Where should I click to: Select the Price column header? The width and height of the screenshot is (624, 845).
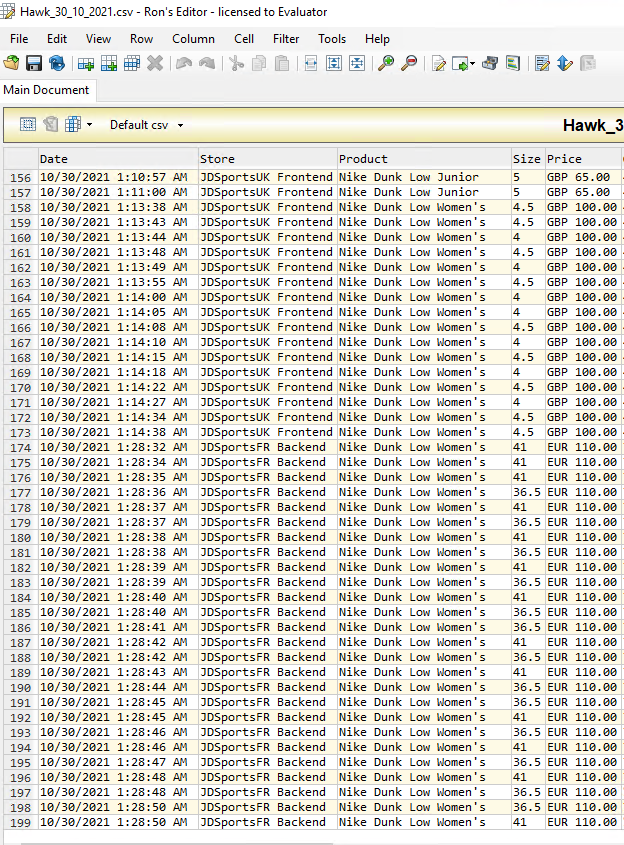tap(583, 159)
